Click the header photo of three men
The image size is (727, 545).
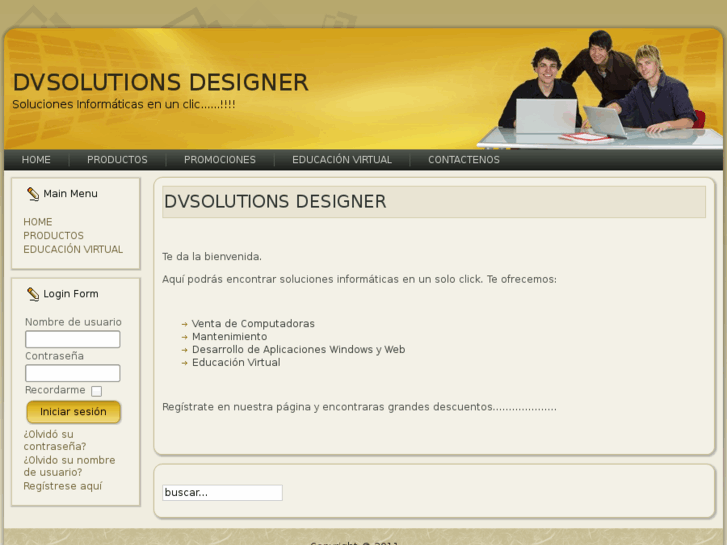(600, 88)
